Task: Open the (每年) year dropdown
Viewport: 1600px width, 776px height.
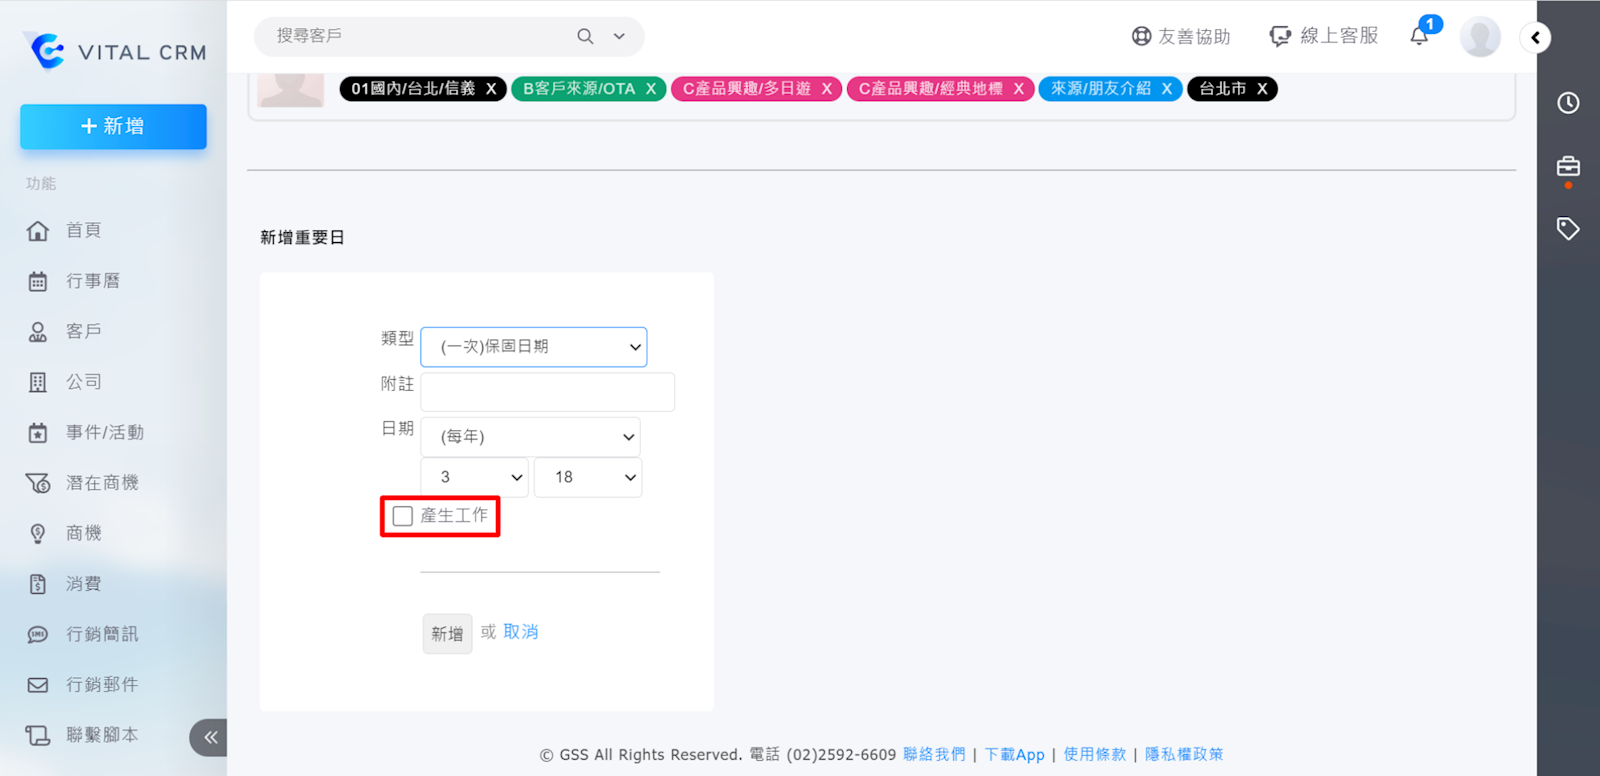Action: tap(530, 437)
